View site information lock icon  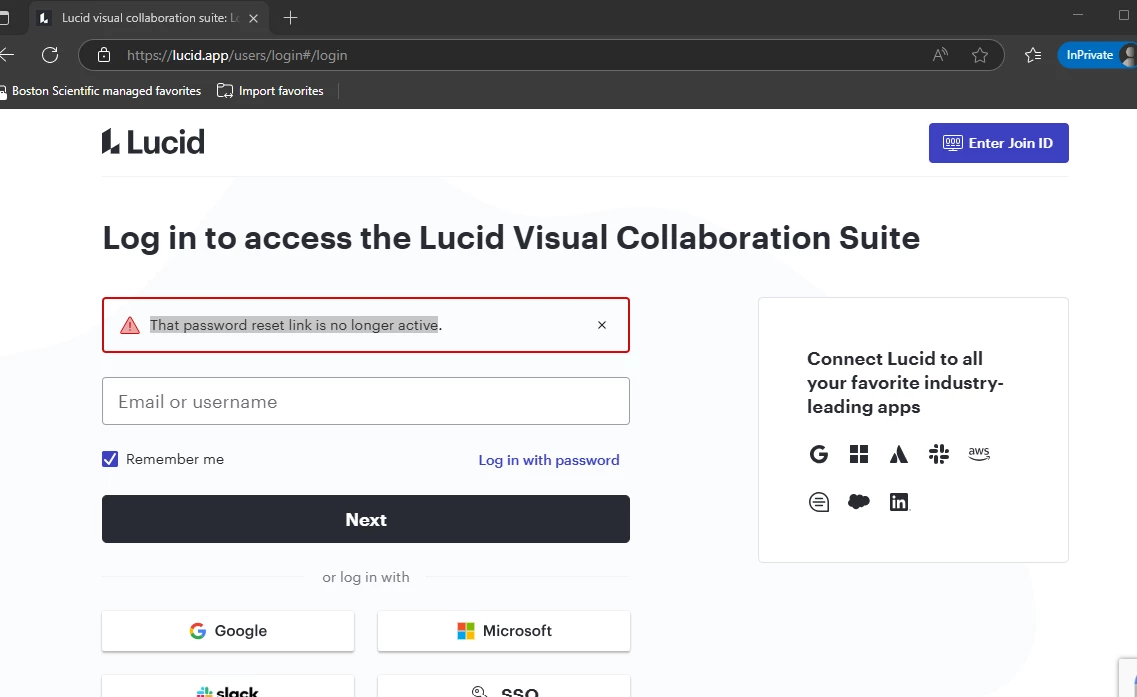tap(104, 55)
